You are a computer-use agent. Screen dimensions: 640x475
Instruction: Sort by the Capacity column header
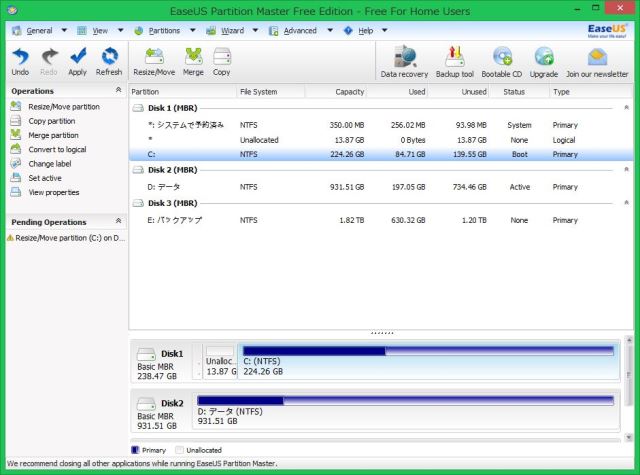tap(336, 92)
